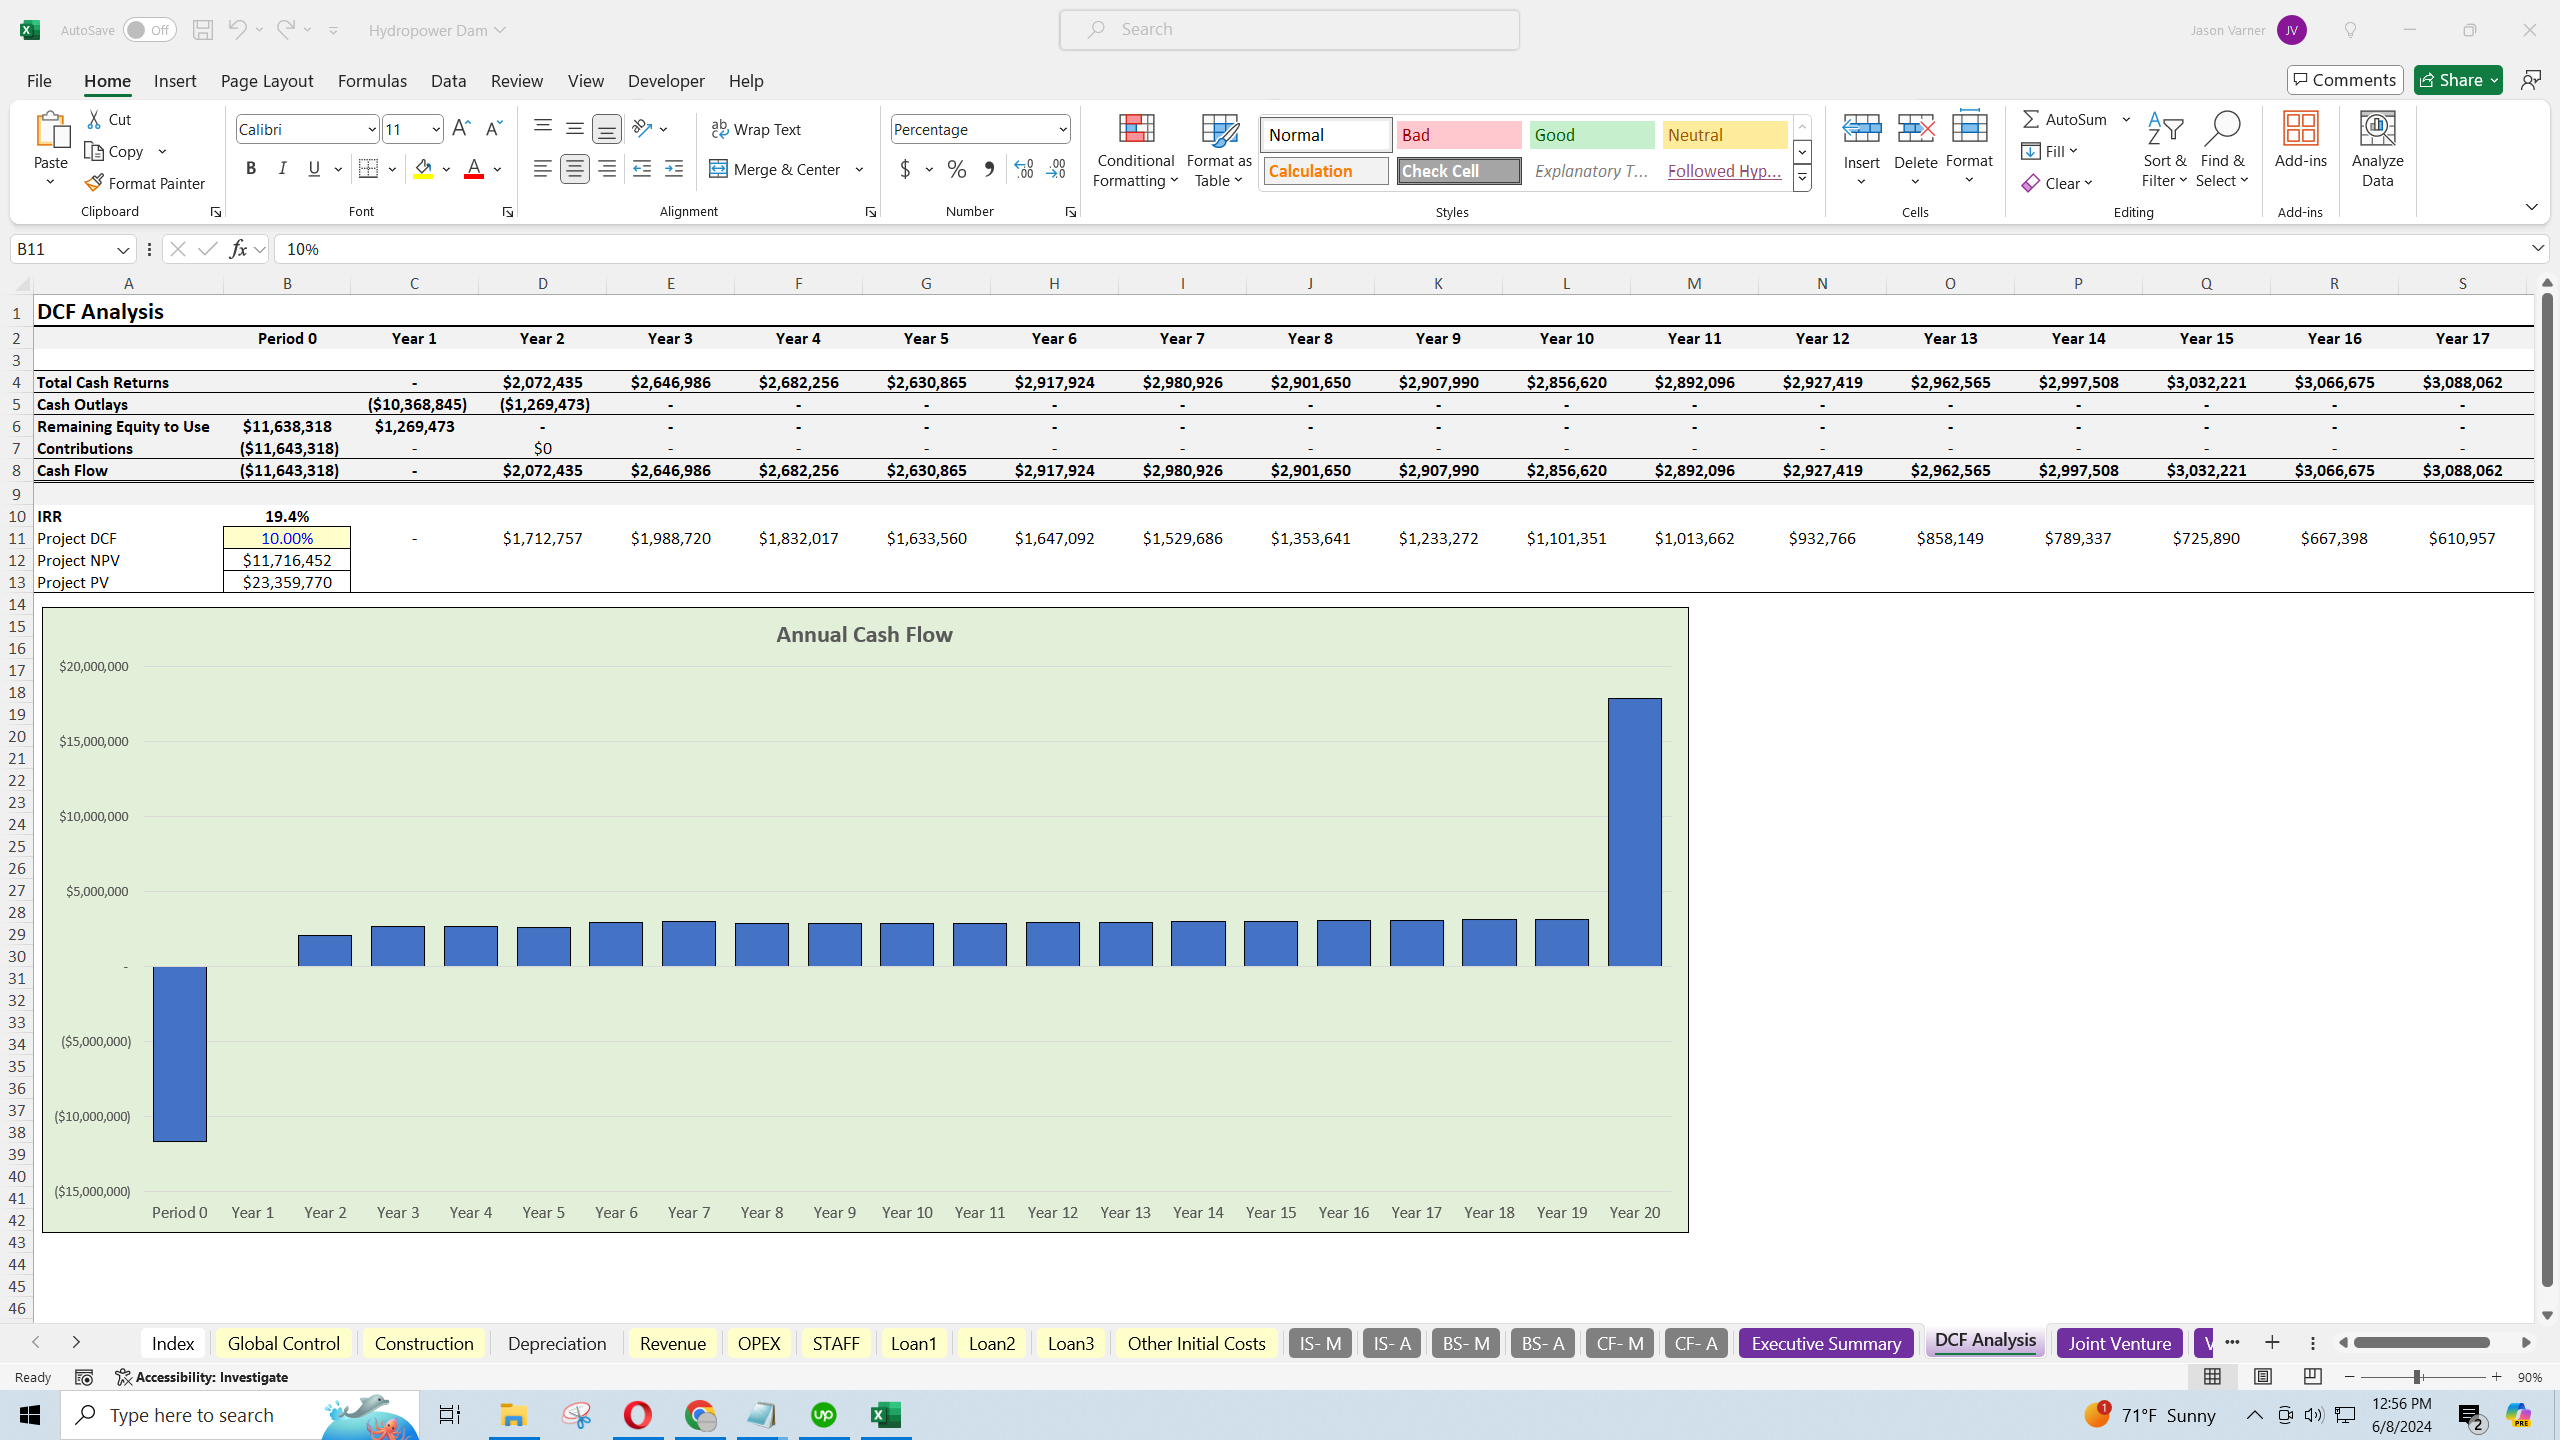Launch Analyze Data pane

tap(2377, 150)
